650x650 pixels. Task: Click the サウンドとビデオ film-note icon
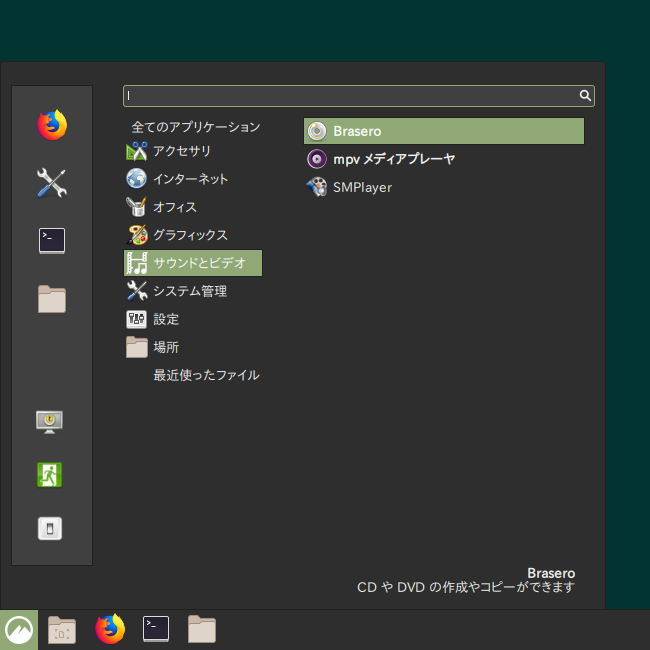click(136, 263)
